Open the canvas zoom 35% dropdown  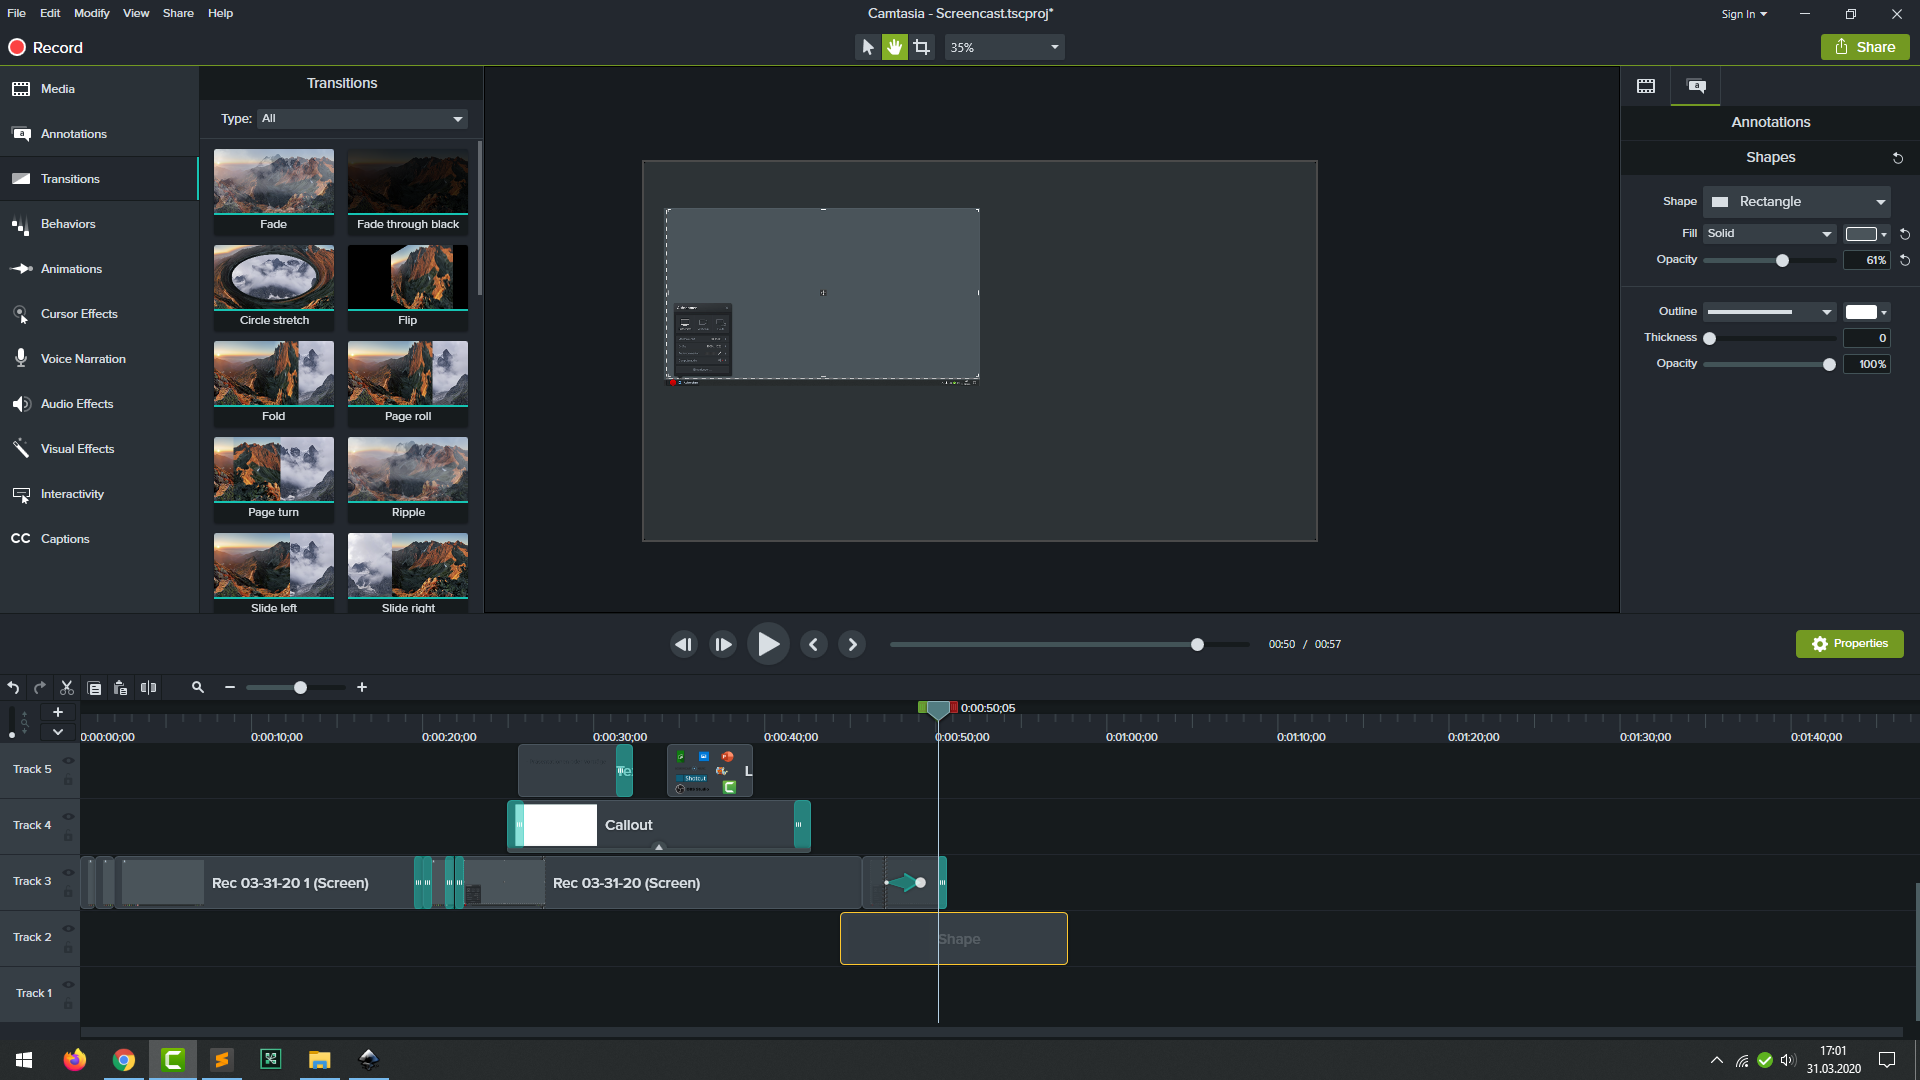(x=1004, y=47)
